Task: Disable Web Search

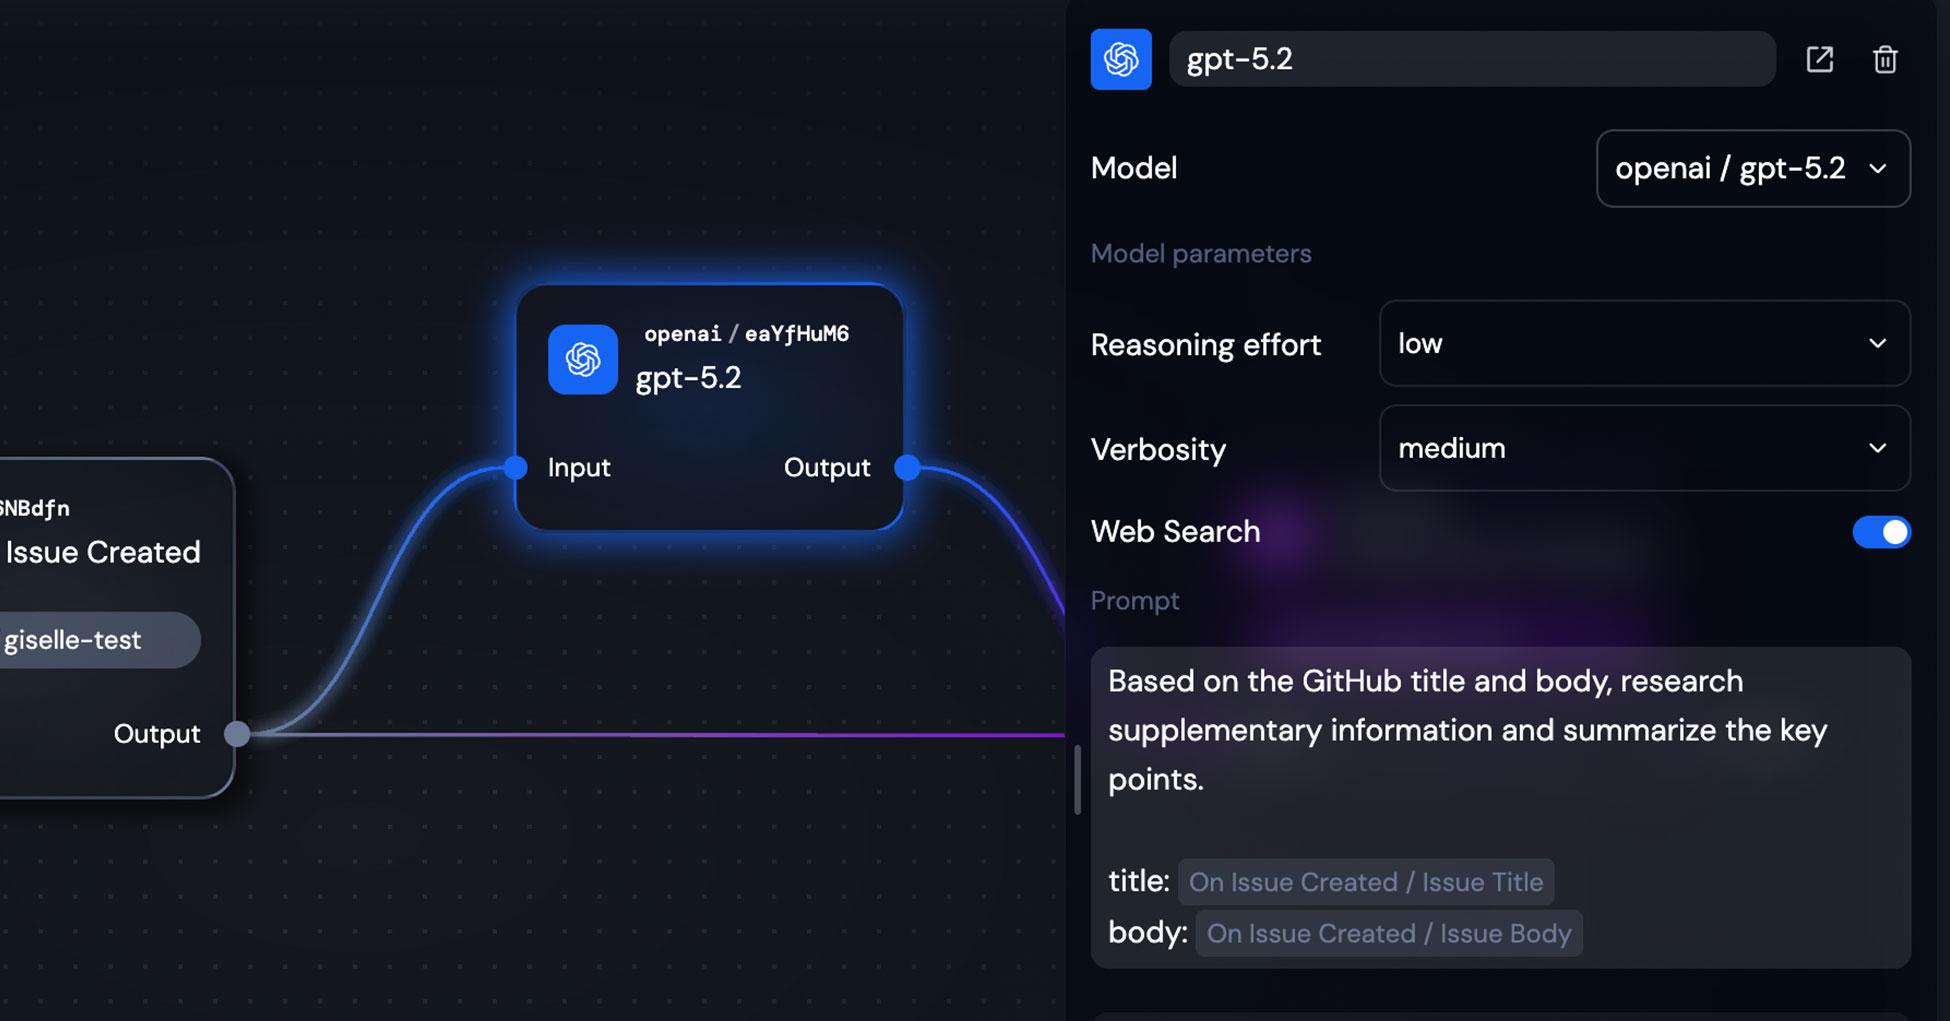Action: (x=1881, y=532)
